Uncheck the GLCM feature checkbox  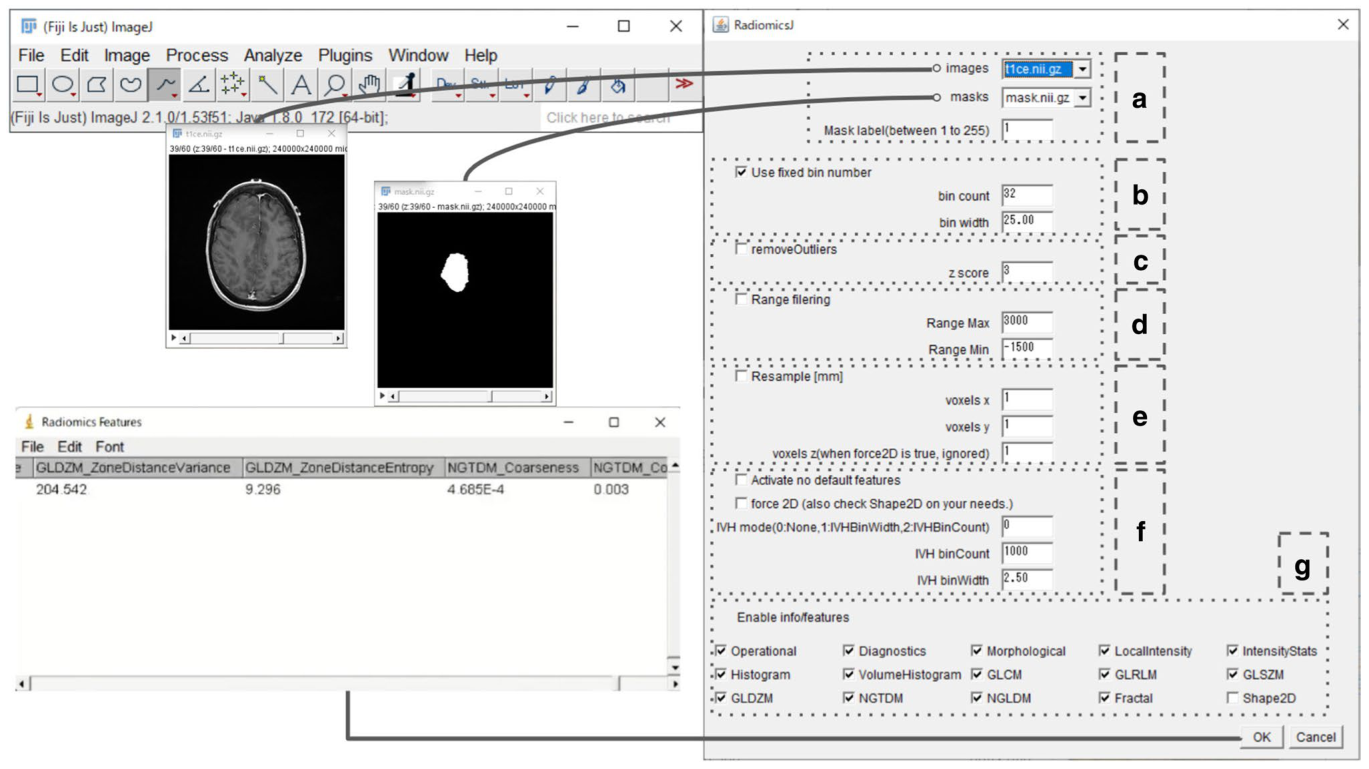click(x=977, y=675)
